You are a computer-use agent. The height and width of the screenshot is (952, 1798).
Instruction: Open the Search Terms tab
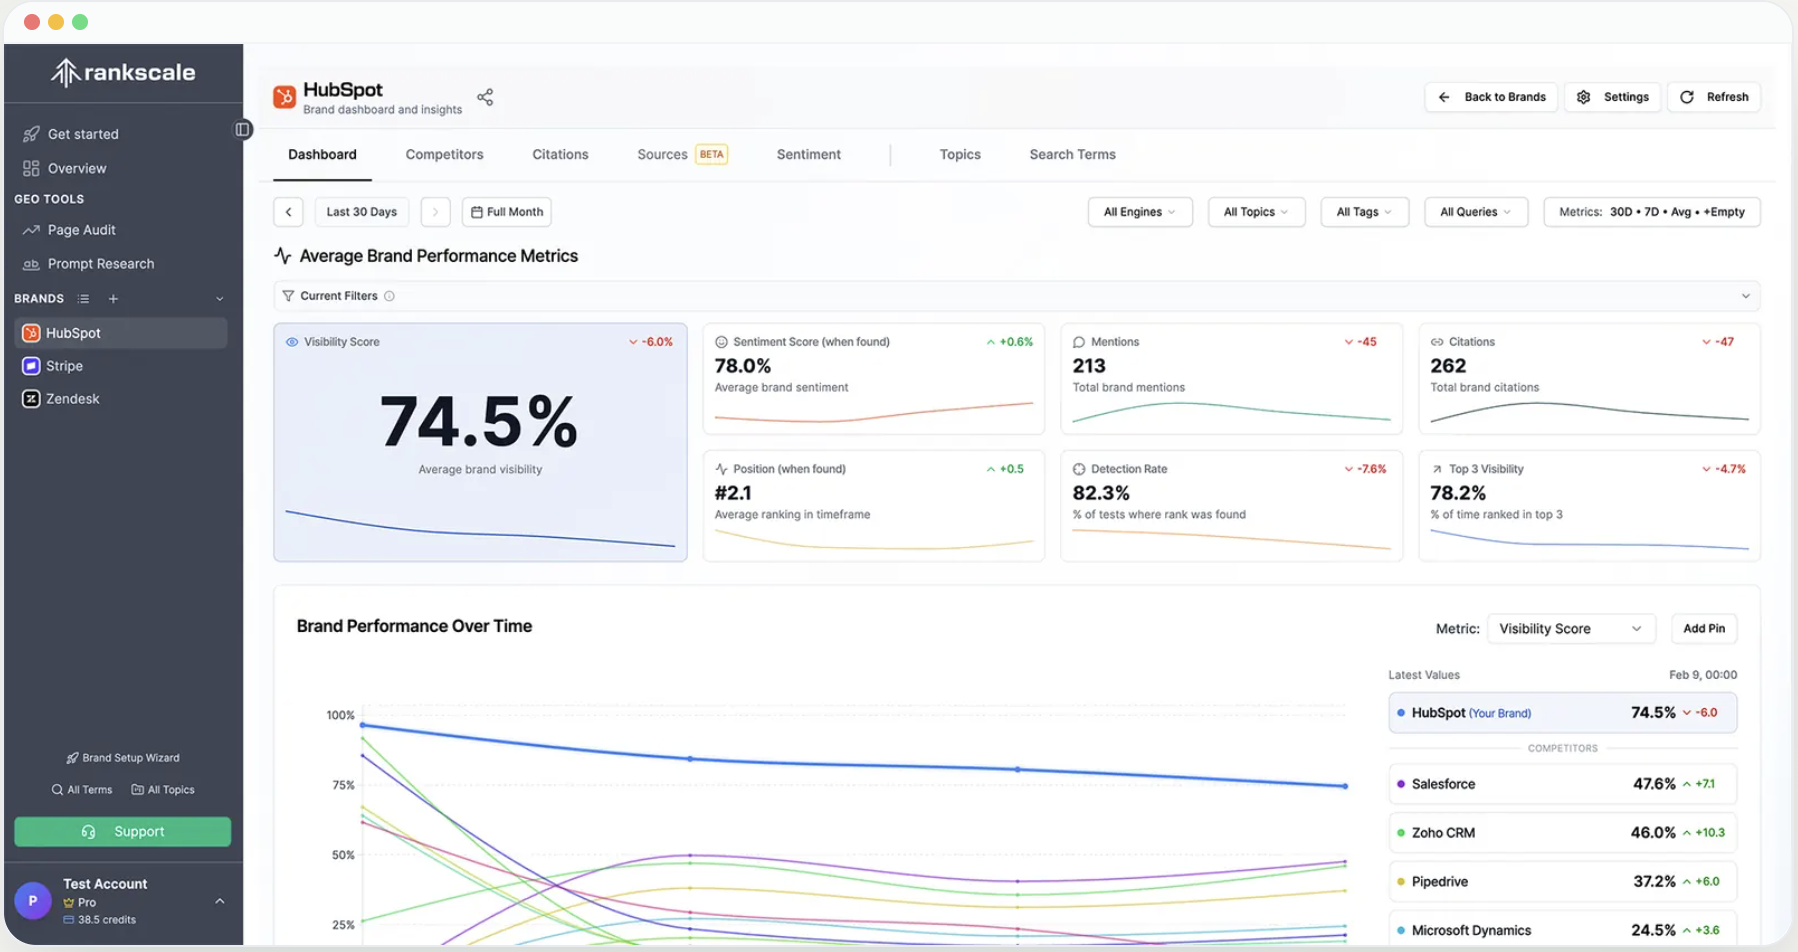pyautogui.click(x=1073, y=155)
